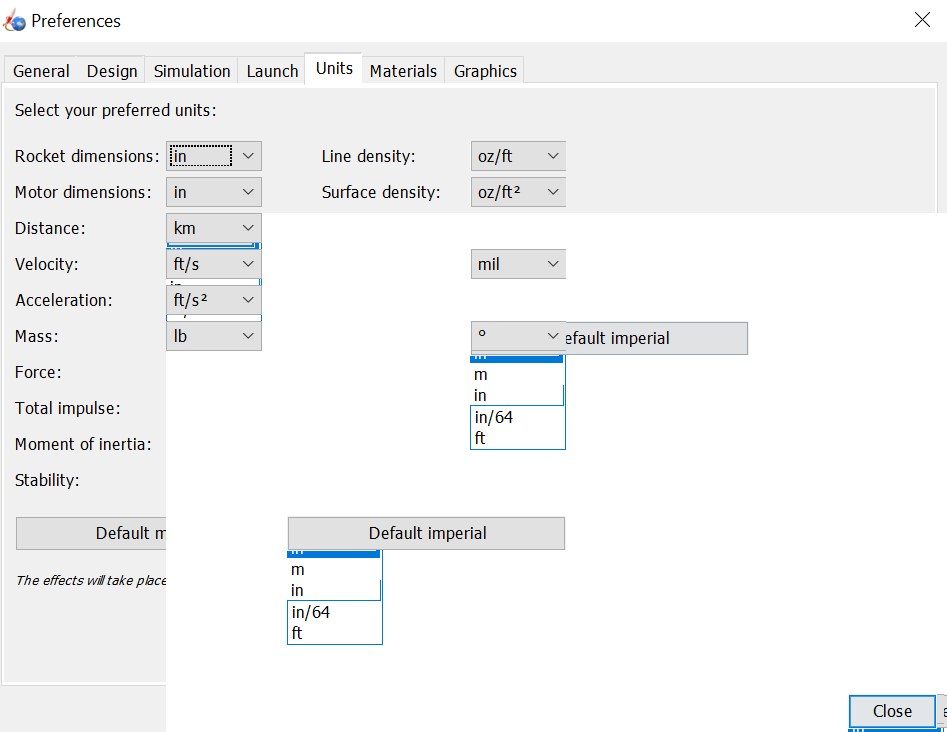Viewport: 947px width, 732px height.
Task: Click the Default imperial button
Action: pyautogui.click(x=426, y=533)
